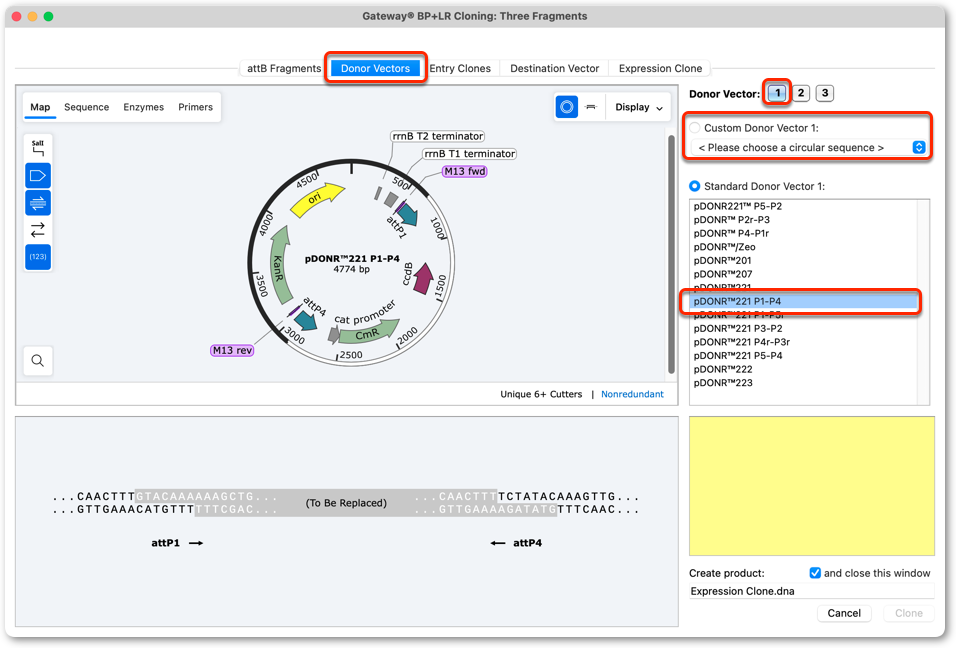
Task: Click the Cancel button
Action: [844, 613]
